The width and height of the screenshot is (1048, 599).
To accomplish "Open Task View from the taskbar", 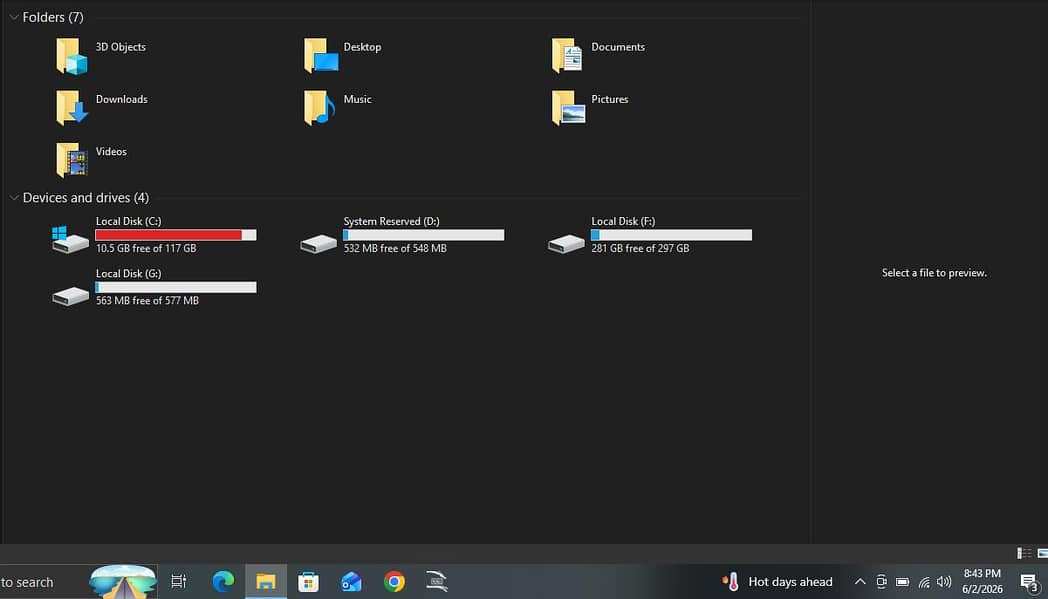I will (178, 582).
